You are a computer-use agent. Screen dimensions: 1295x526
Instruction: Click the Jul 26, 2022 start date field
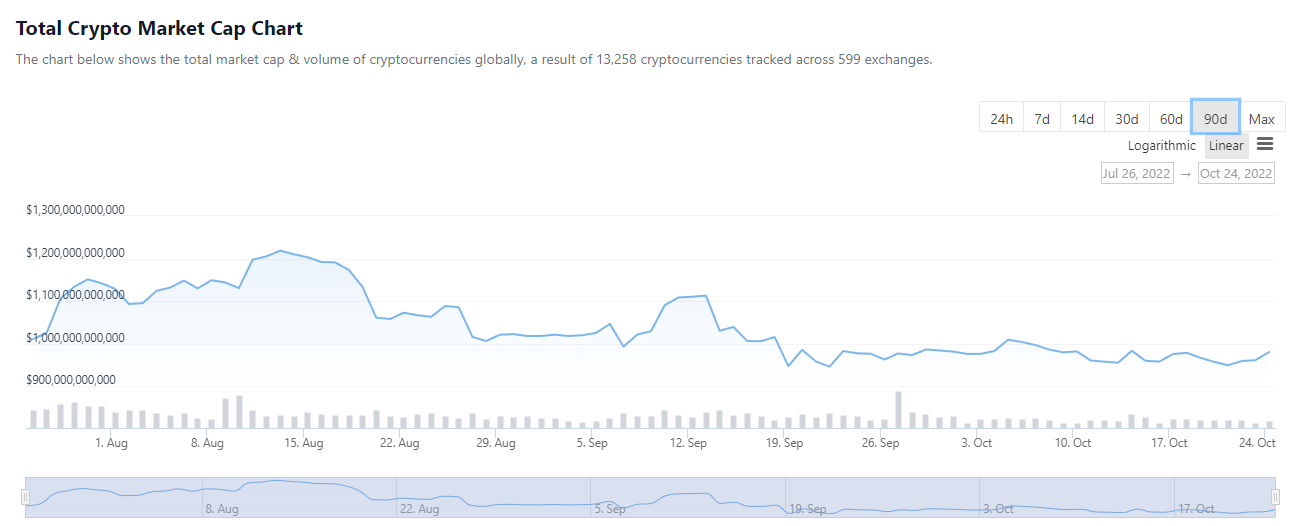click(x=1136, y=173)
